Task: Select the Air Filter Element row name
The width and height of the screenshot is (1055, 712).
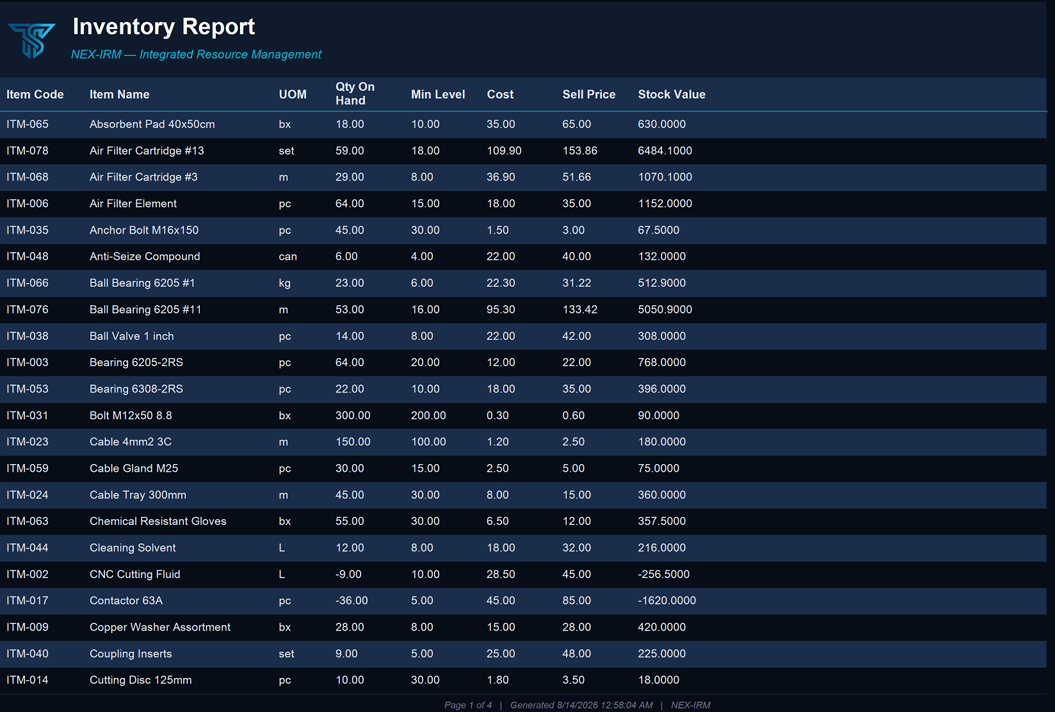Action: [133, 204]
